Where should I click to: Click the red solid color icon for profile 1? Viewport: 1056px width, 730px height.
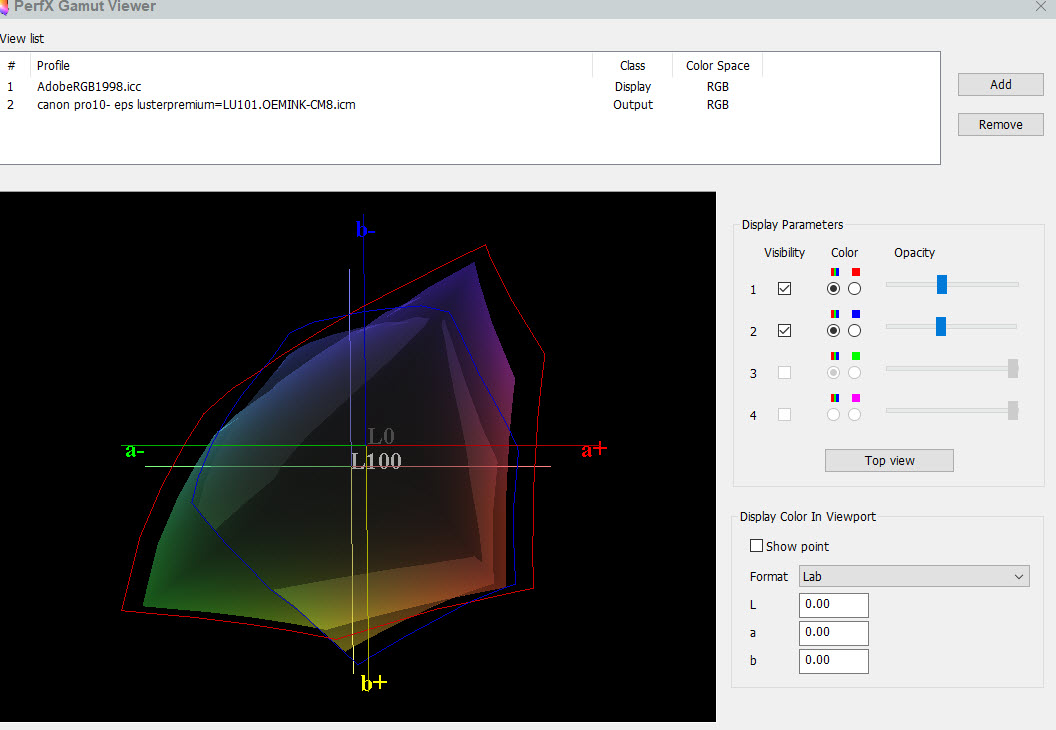(x=855, y=272)
